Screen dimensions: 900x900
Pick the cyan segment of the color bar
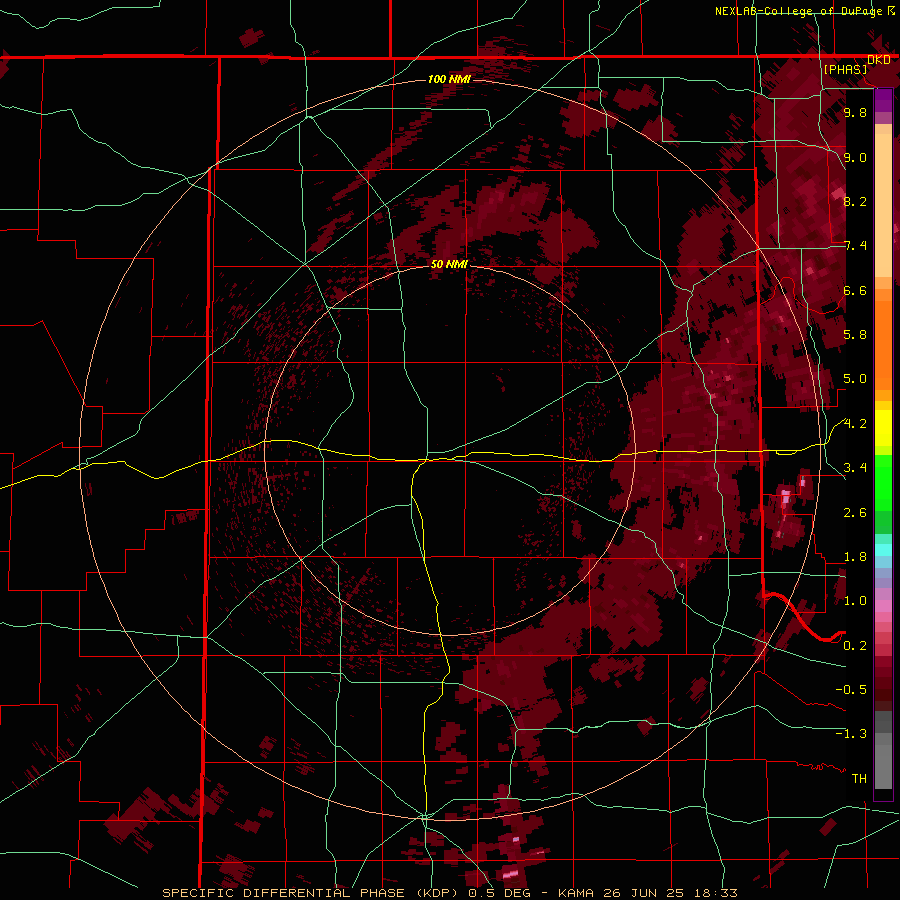pyautogui.click(x=883, y=550)
